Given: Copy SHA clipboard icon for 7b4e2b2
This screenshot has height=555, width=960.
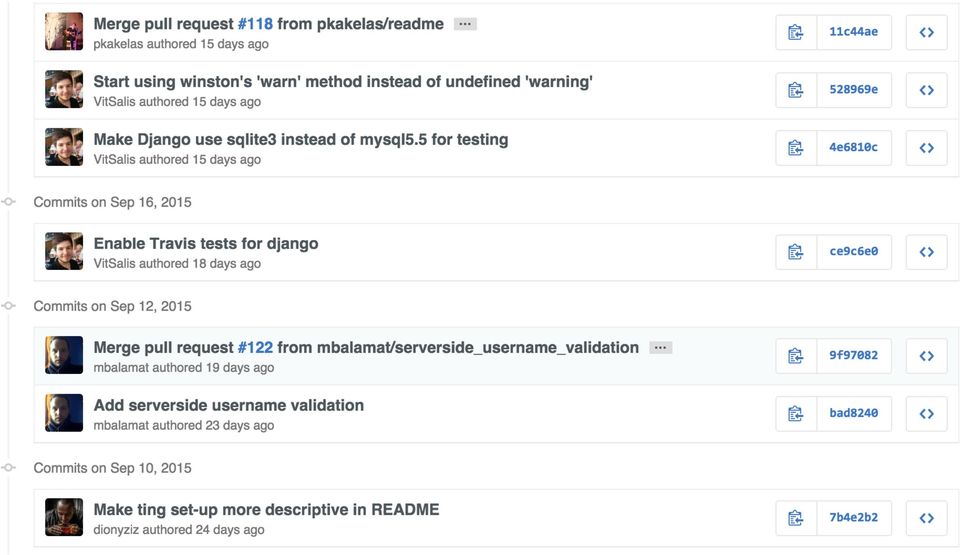Looking at the screenshot, I should point(796,518).
